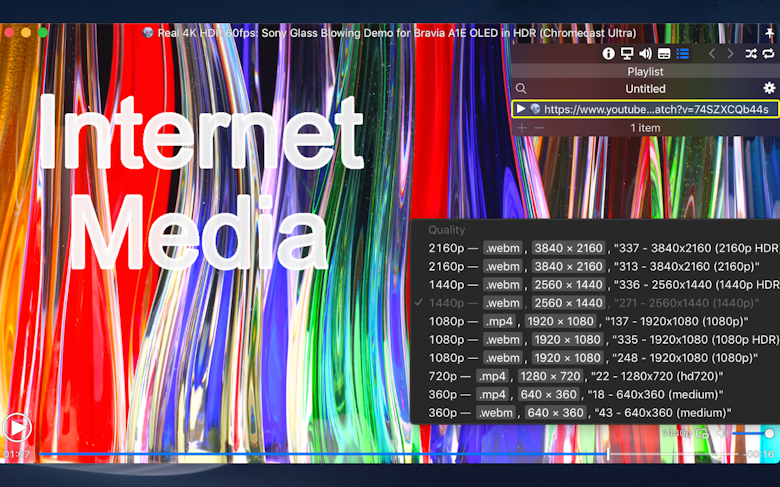Close the window with red button
780x487 pixels.
coord(8,33)
